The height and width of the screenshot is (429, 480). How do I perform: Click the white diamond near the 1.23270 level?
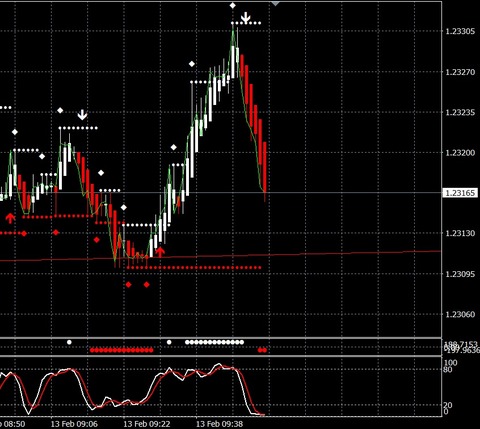tap(192, 64)
